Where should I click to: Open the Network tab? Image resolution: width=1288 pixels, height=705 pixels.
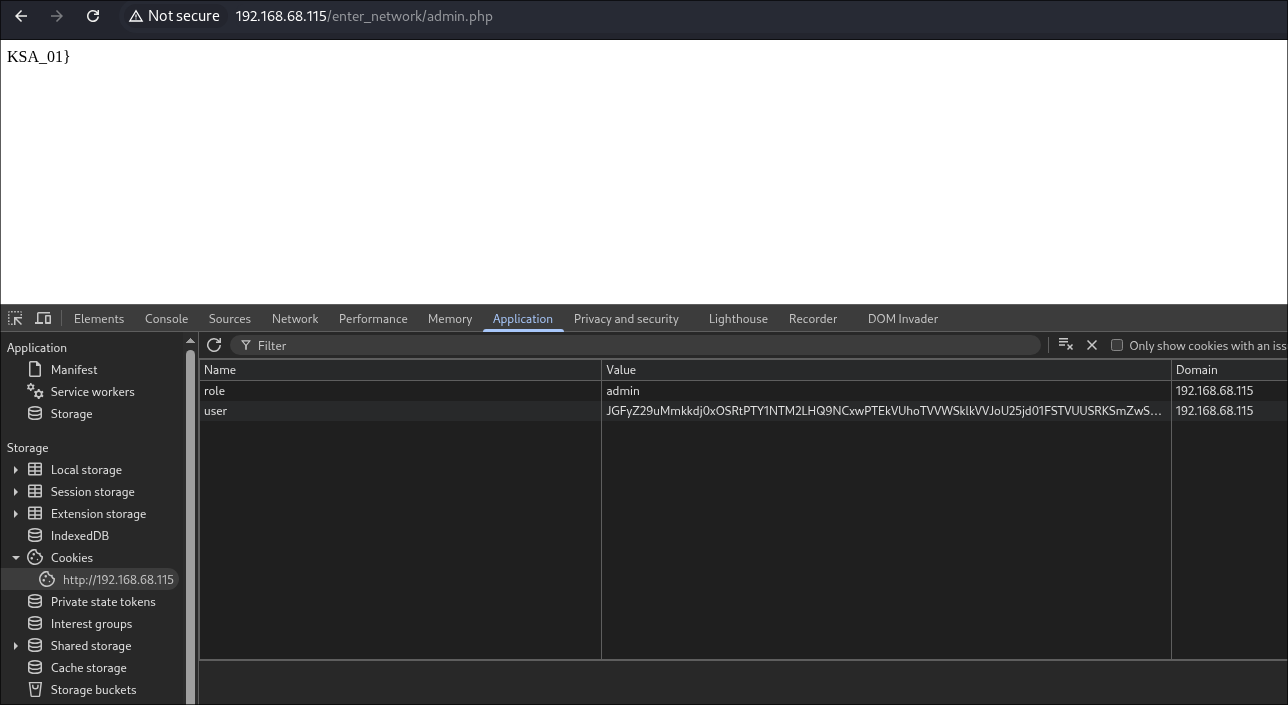pyautogui.click(x=295, y=319)
